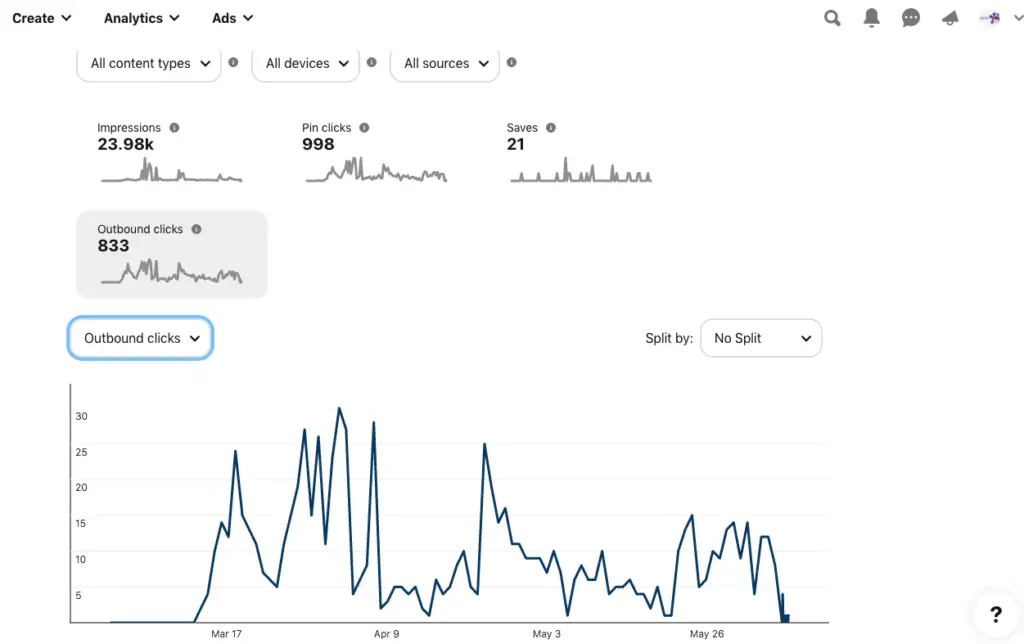Click the info icon next to All content types
This screenshot has width=1024, height=644.
coord(233,62)
